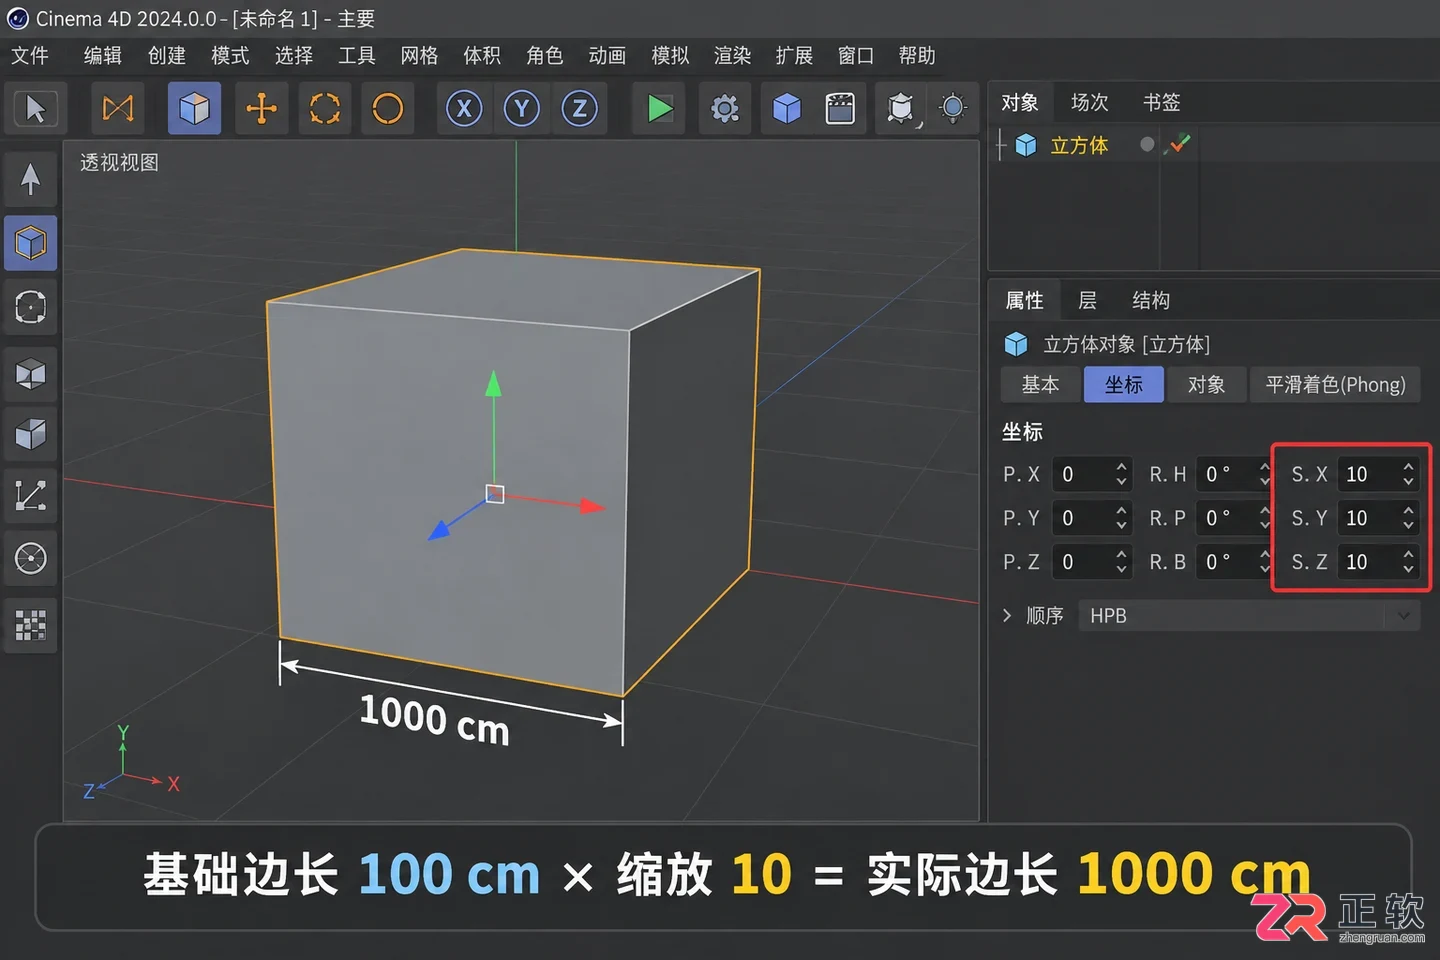Switch to the 属性 tab
Viewport: 1440px width, 960px height.
(1024, 301)
